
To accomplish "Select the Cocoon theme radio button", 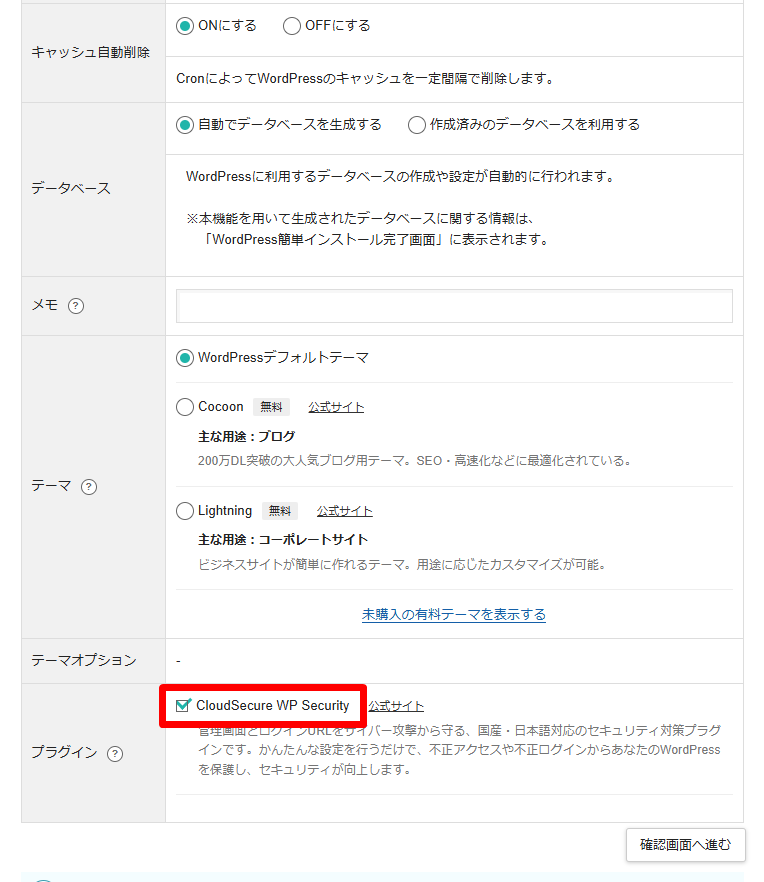I will pos(185,407).
